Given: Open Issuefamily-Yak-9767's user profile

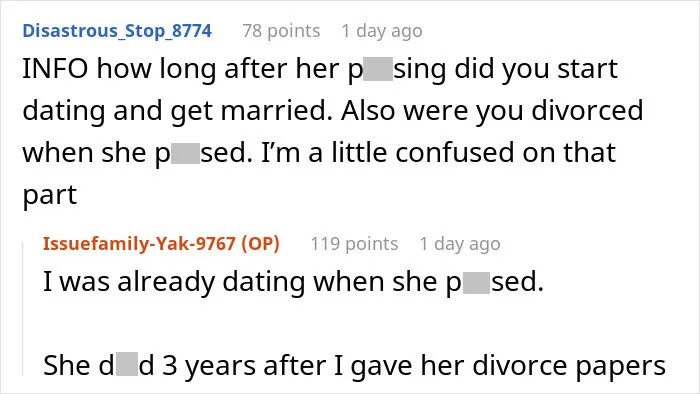Looking at the screenshot, I should tap(140, 244).
